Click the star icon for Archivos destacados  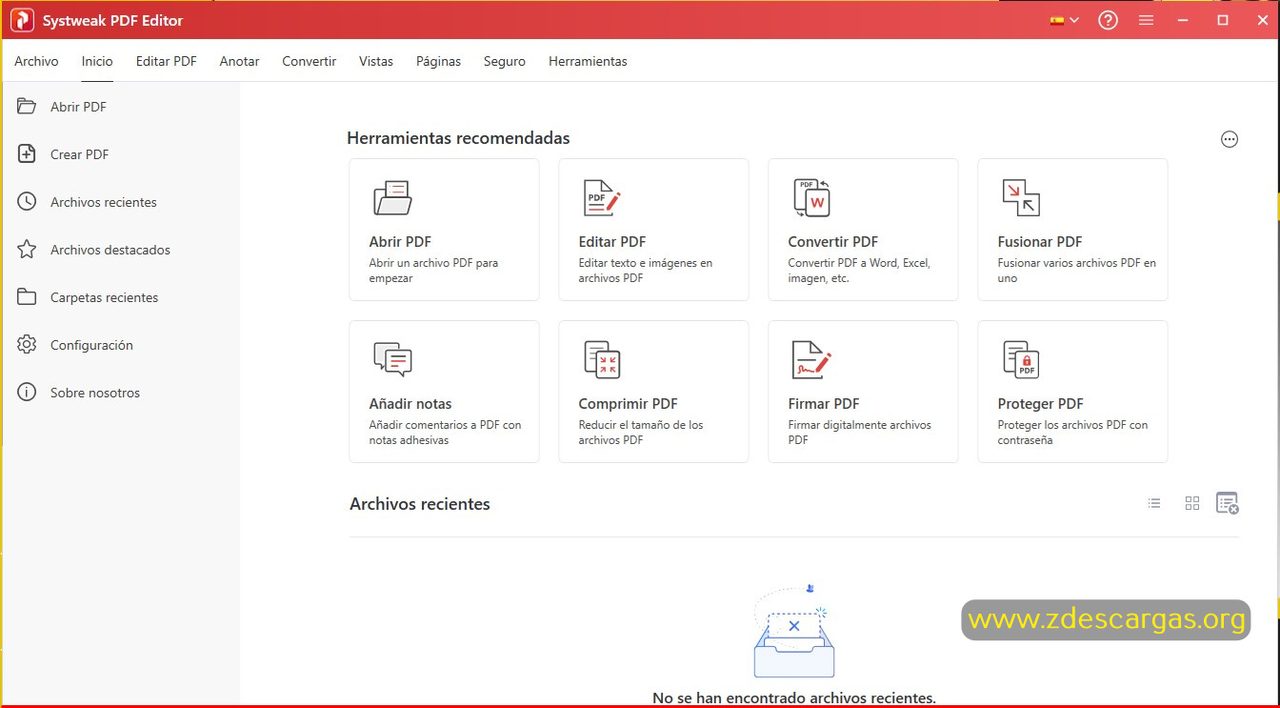coord(27,249)
